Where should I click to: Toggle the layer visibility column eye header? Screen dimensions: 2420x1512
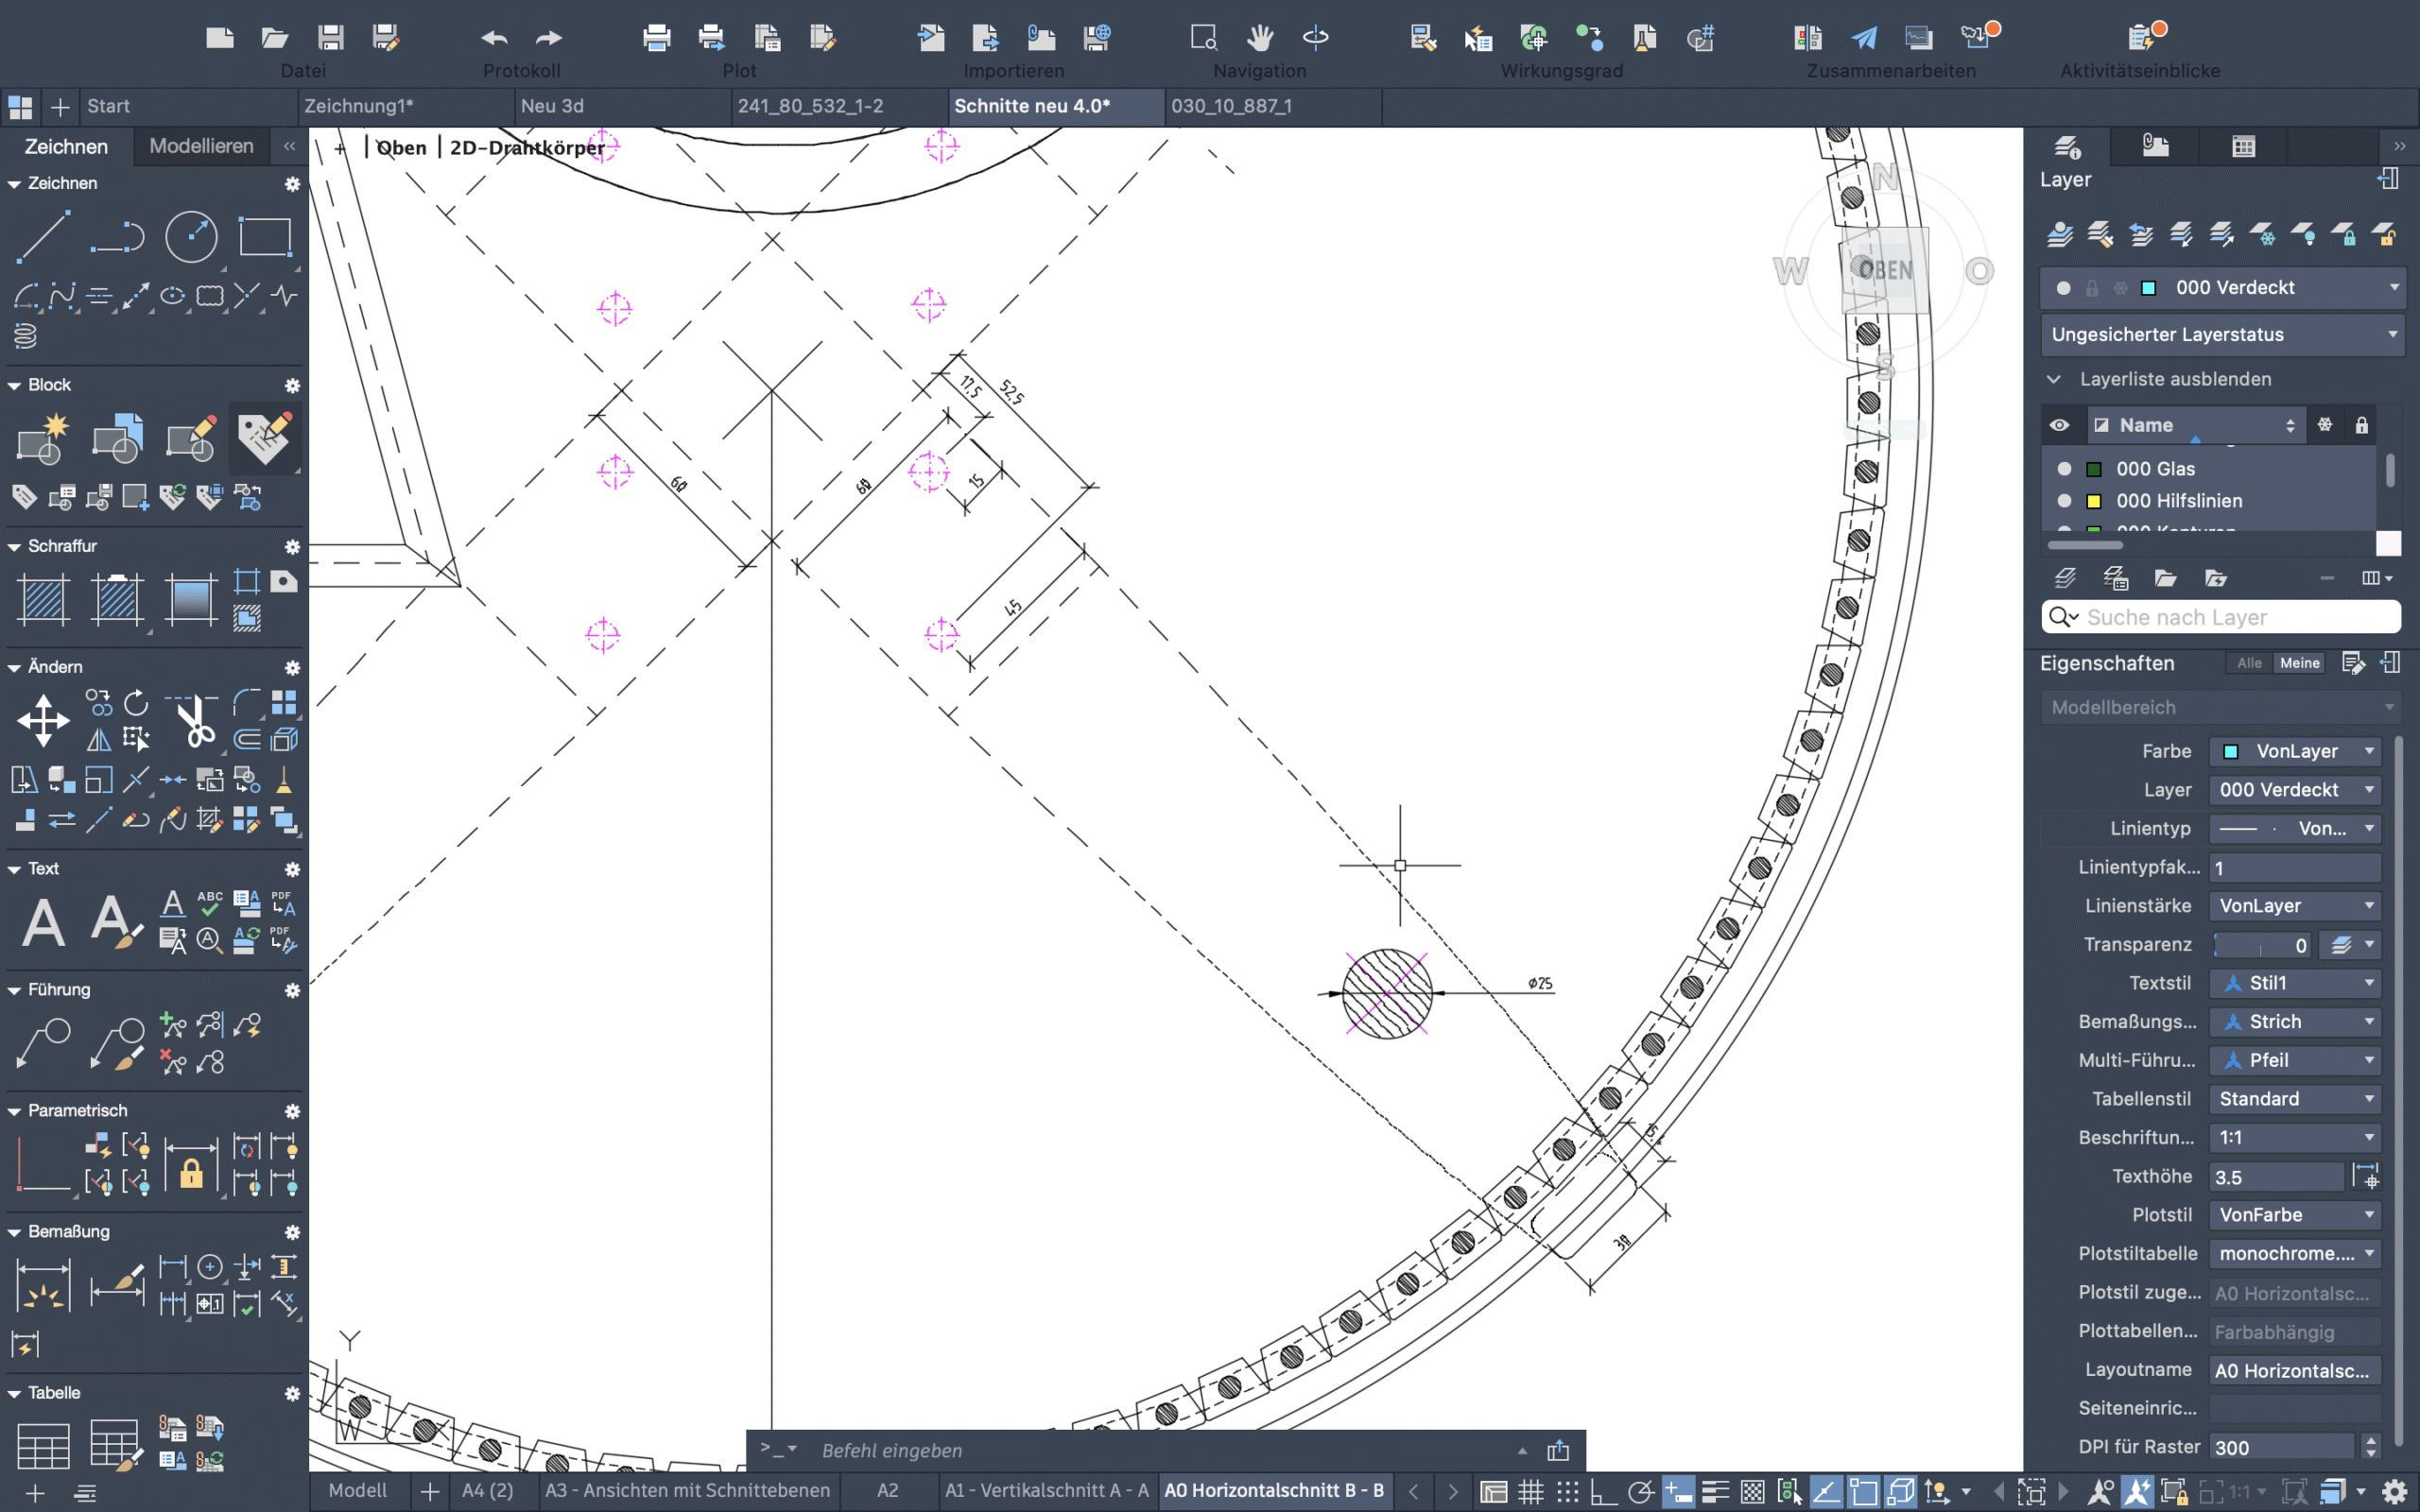[2060, 425]
